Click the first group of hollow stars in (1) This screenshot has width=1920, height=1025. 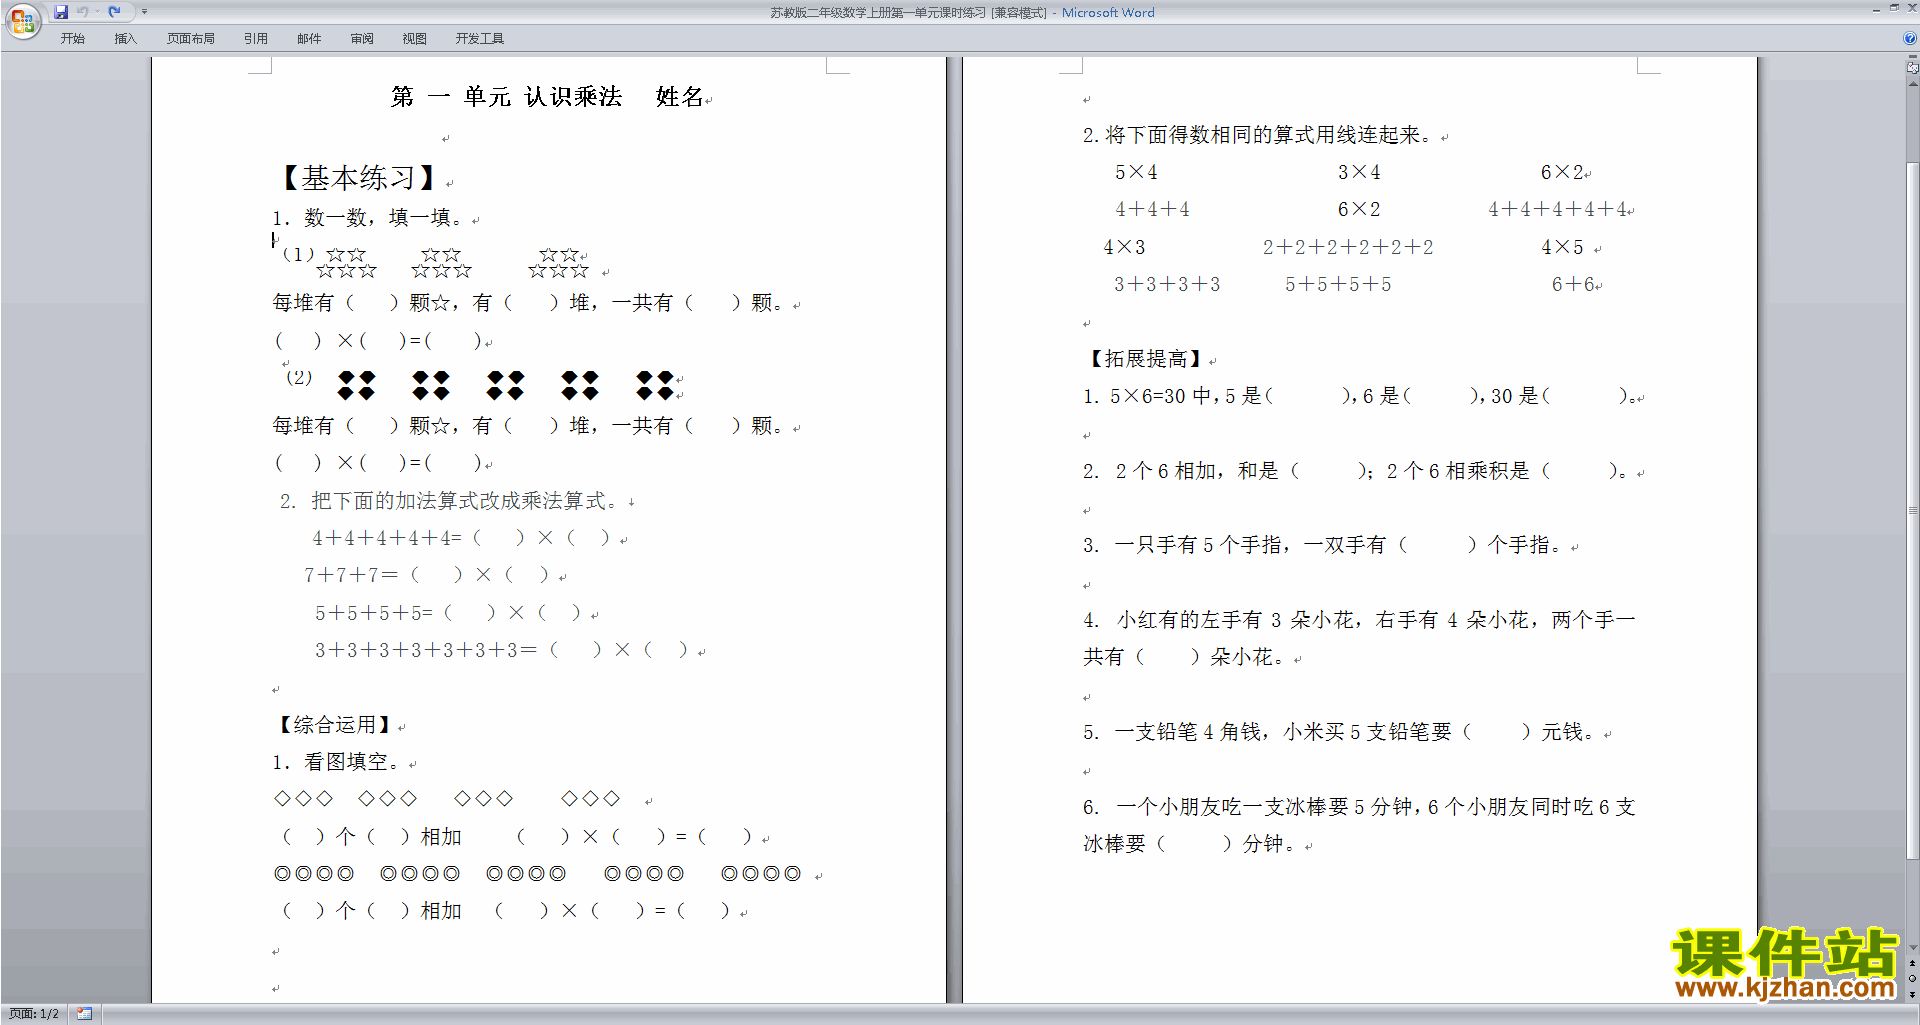(346, 263)
